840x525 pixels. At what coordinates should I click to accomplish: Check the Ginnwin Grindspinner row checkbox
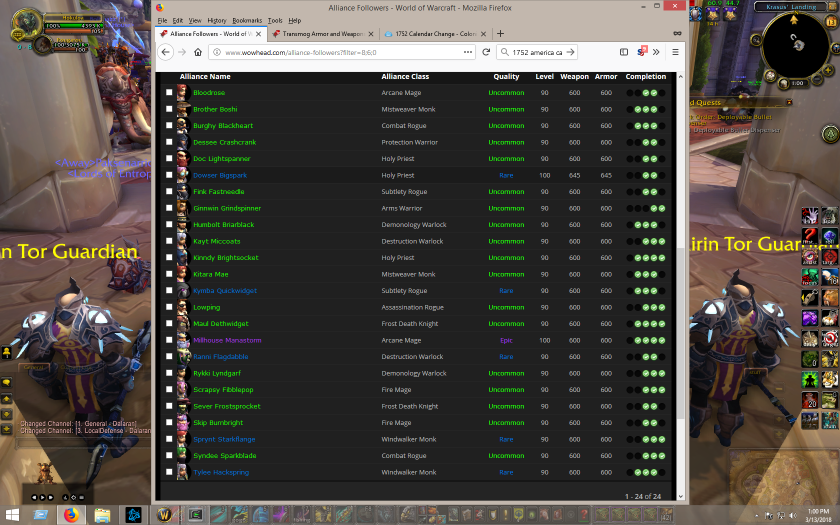click(169, 208)
